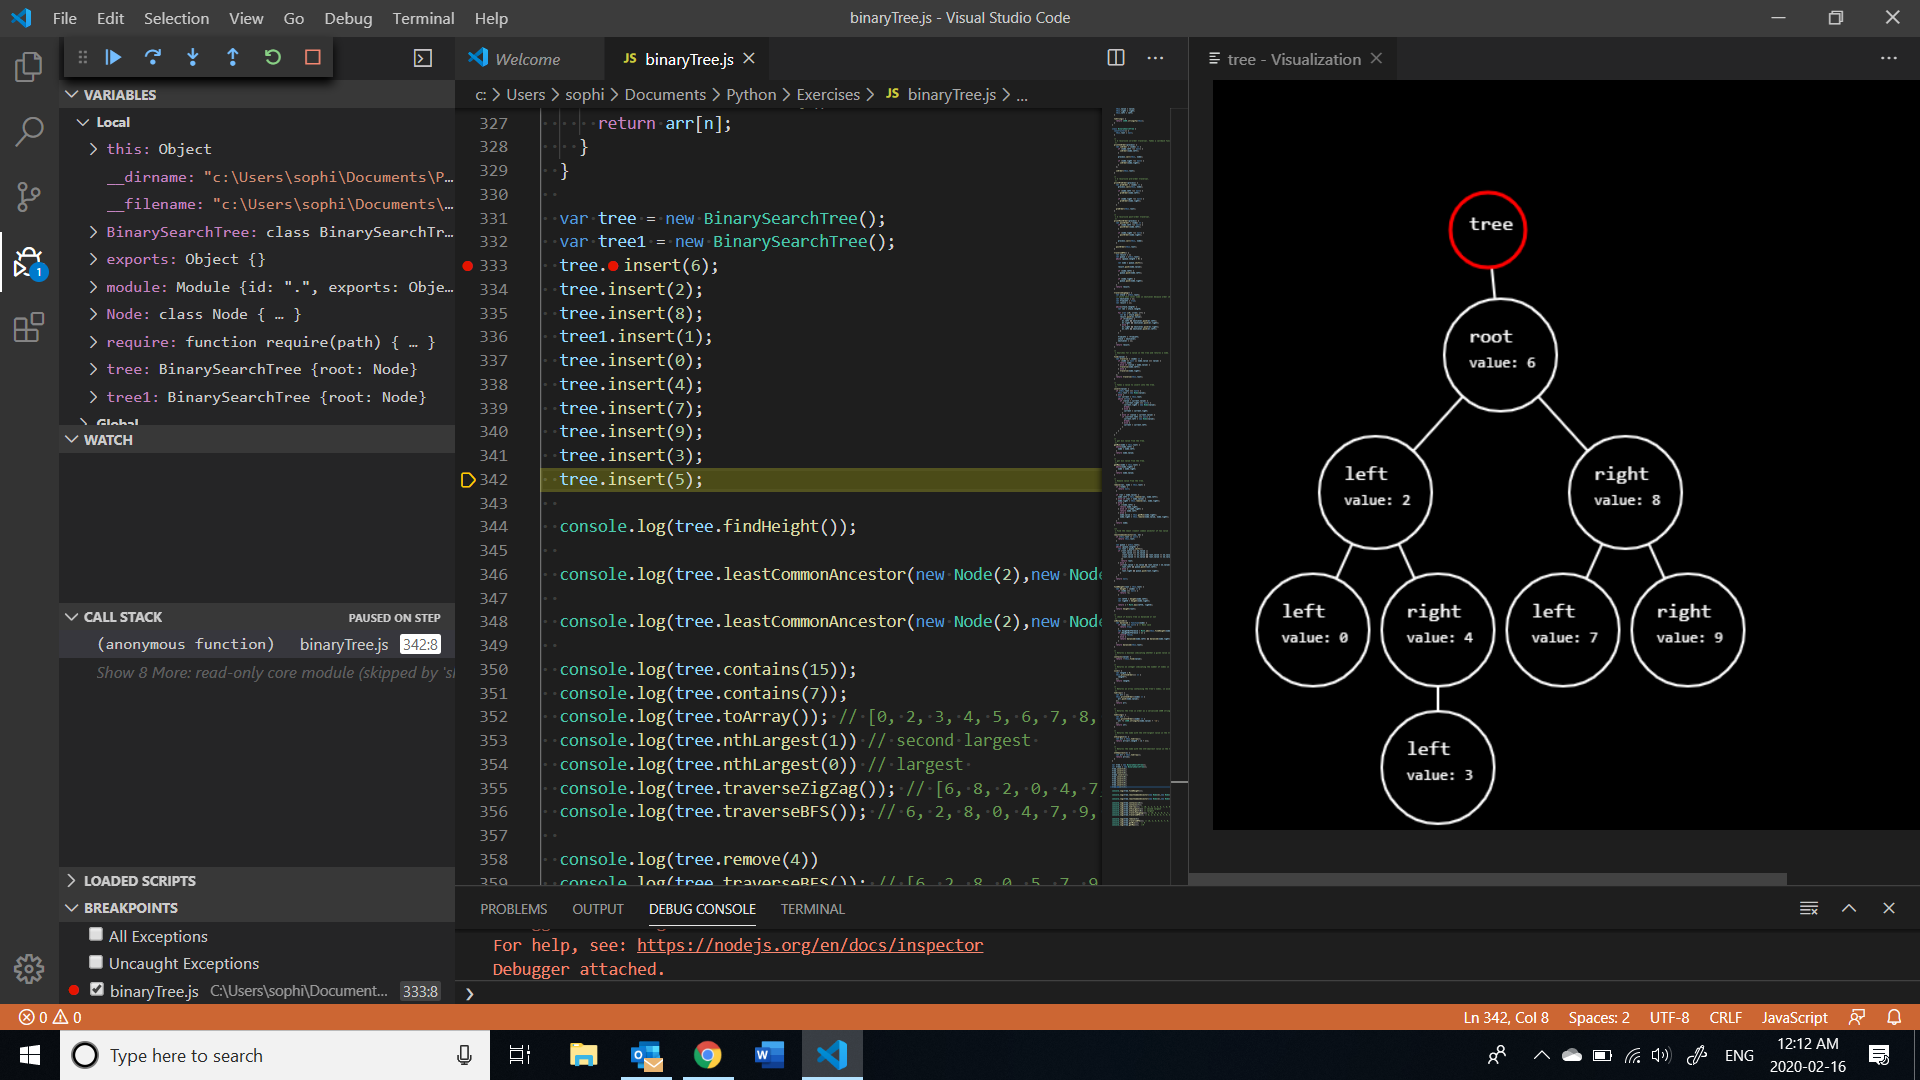
Task: Click the debug Continue button
Action: tap(113, 58)
